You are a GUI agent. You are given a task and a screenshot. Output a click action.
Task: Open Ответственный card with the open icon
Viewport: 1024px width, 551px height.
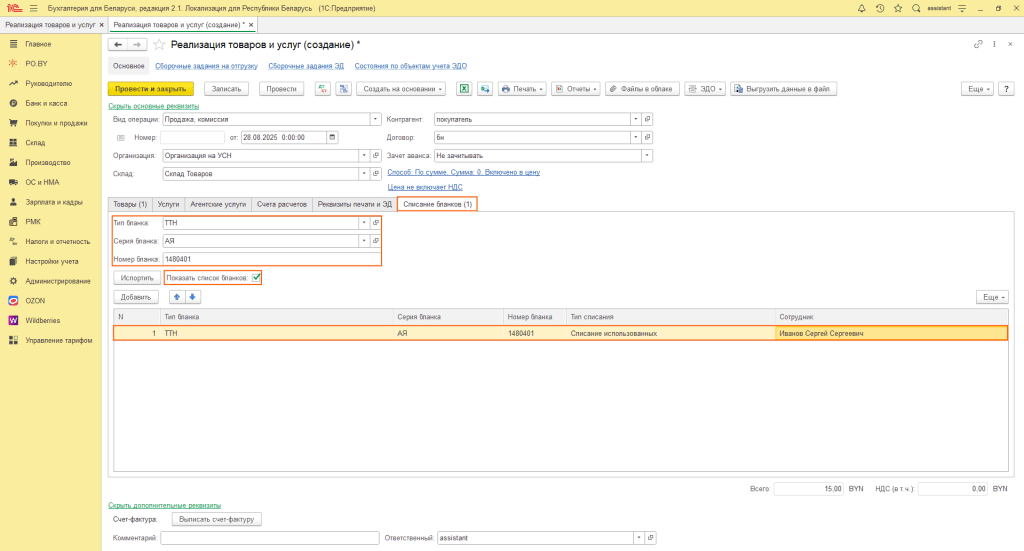coord(650,538)
